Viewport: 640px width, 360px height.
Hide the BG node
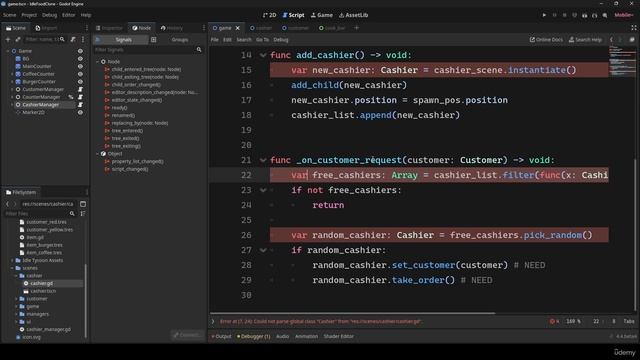80,59
